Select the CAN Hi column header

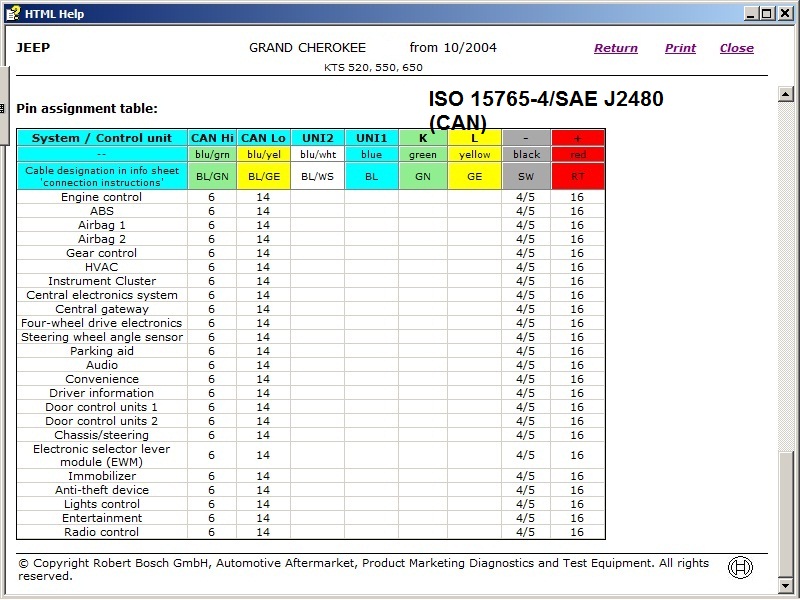pos(211,138)
